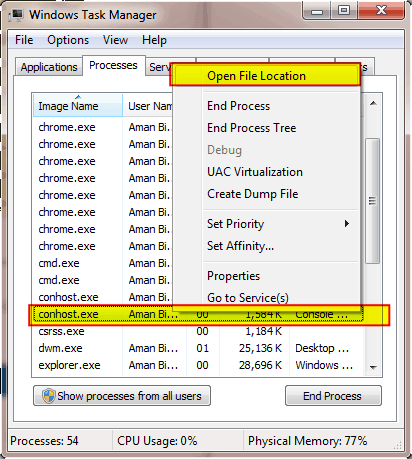Click the Processes: 54 status entry

click(x=44, y=441)
